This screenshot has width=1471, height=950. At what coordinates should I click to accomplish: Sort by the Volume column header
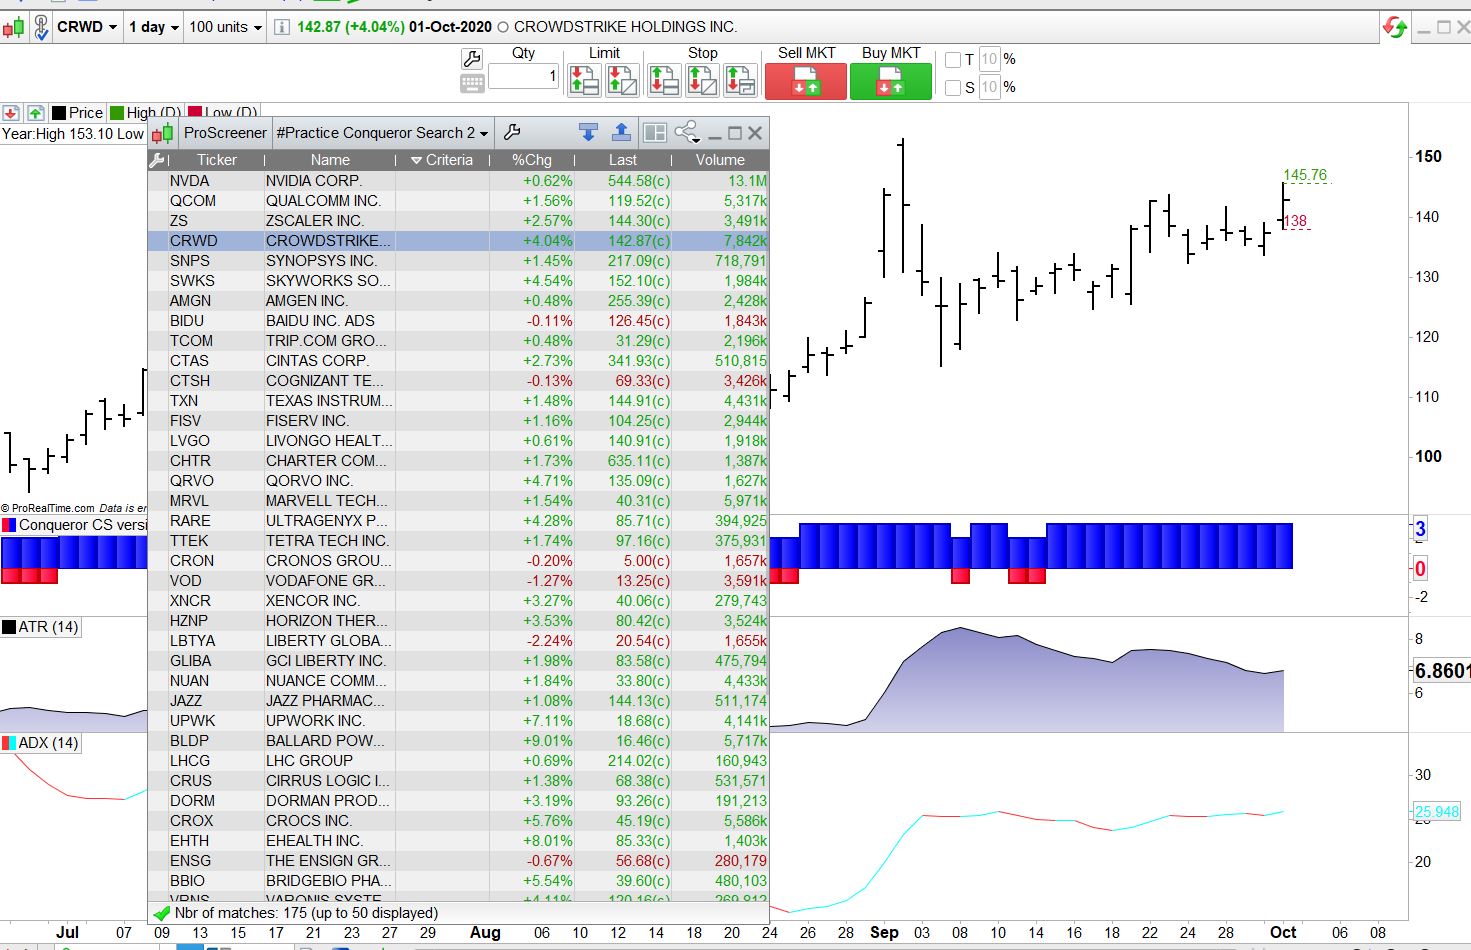coord(721,160)
